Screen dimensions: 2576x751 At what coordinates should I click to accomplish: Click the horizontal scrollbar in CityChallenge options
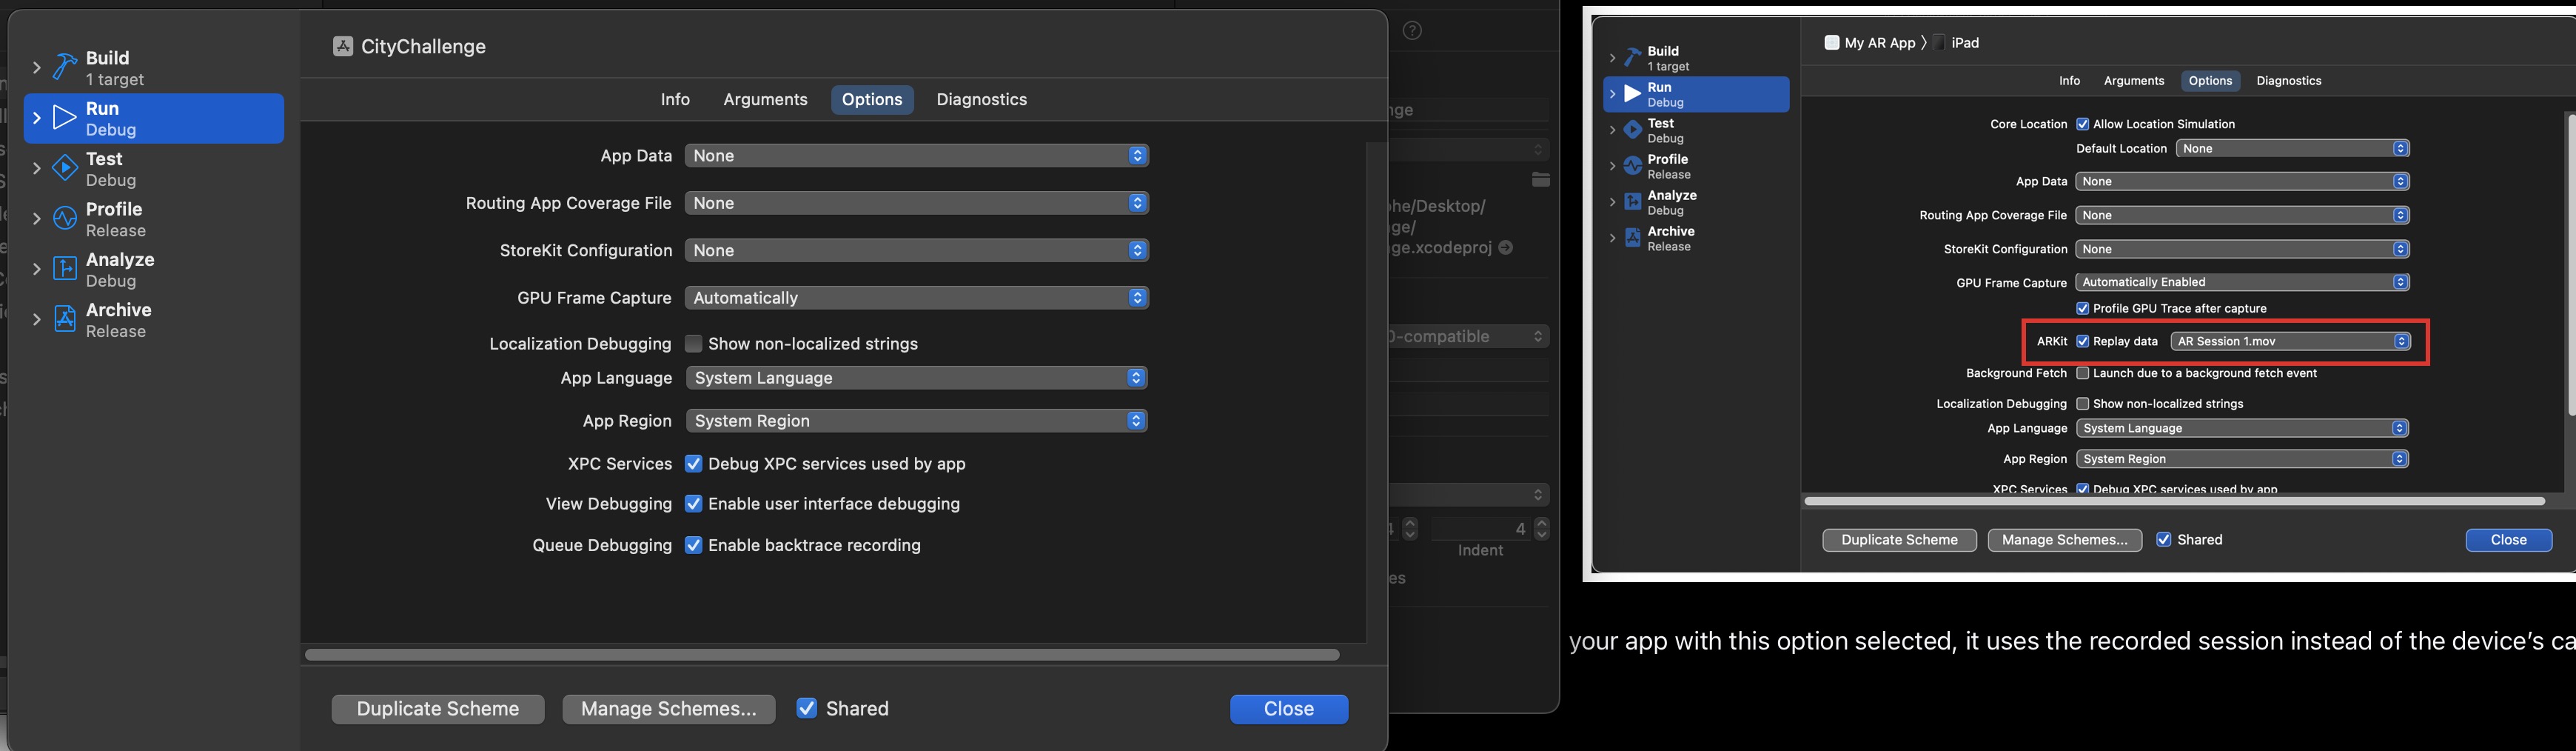821,655
